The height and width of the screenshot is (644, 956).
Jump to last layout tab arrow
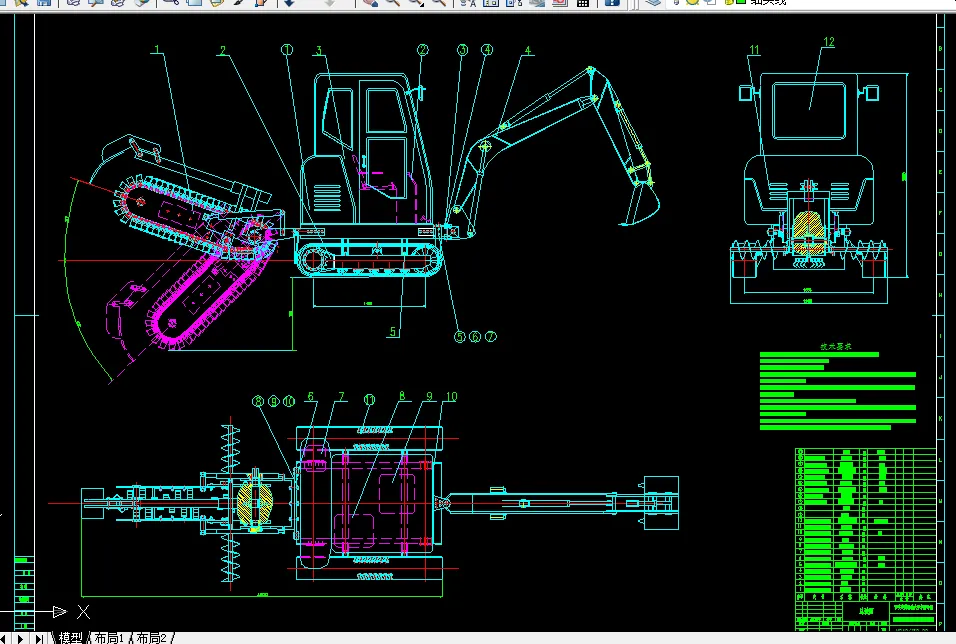pyautogui.click(x=39, y=639)
